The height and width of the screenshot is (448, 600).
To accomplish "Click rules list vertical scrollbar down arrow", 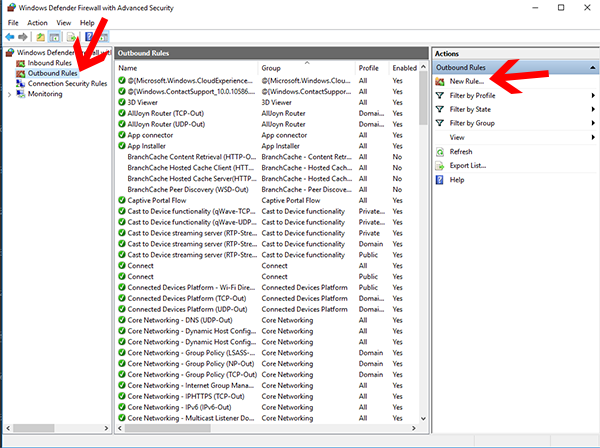I will 423,419.
